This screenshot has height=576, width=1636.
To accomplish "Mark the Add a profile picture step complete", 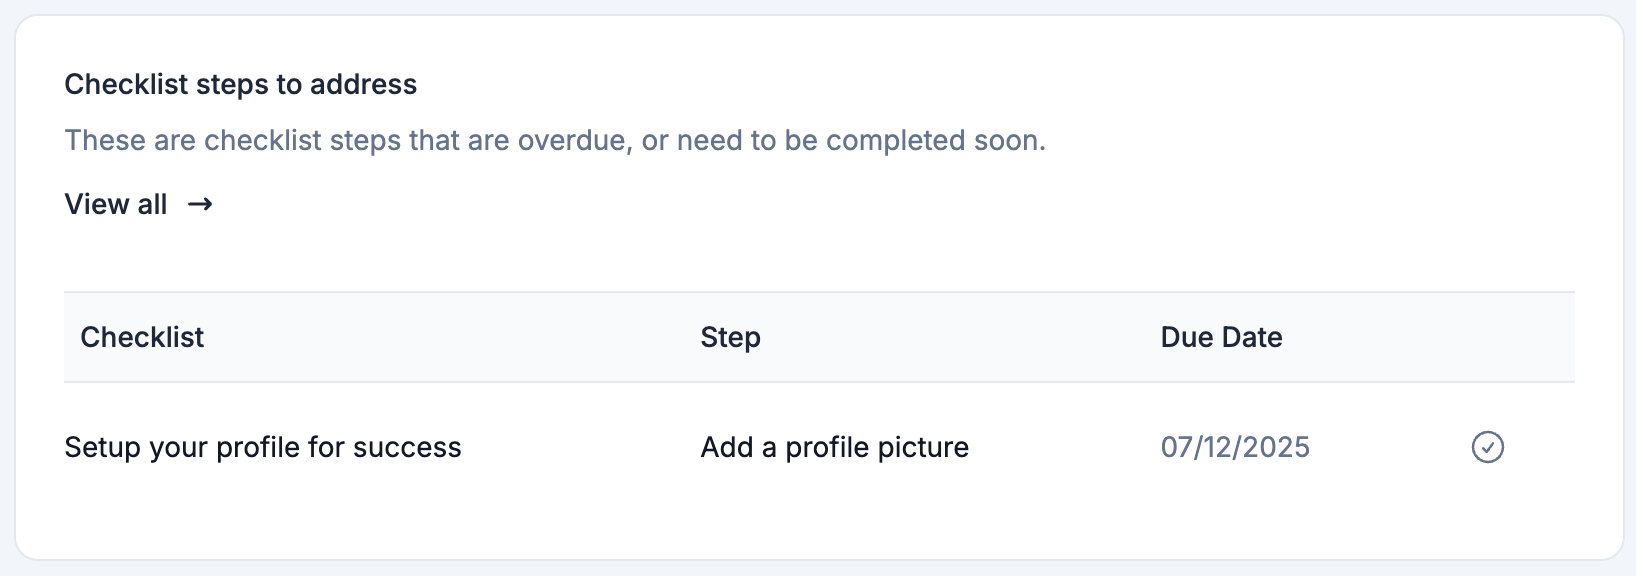I will (1487, 447).
